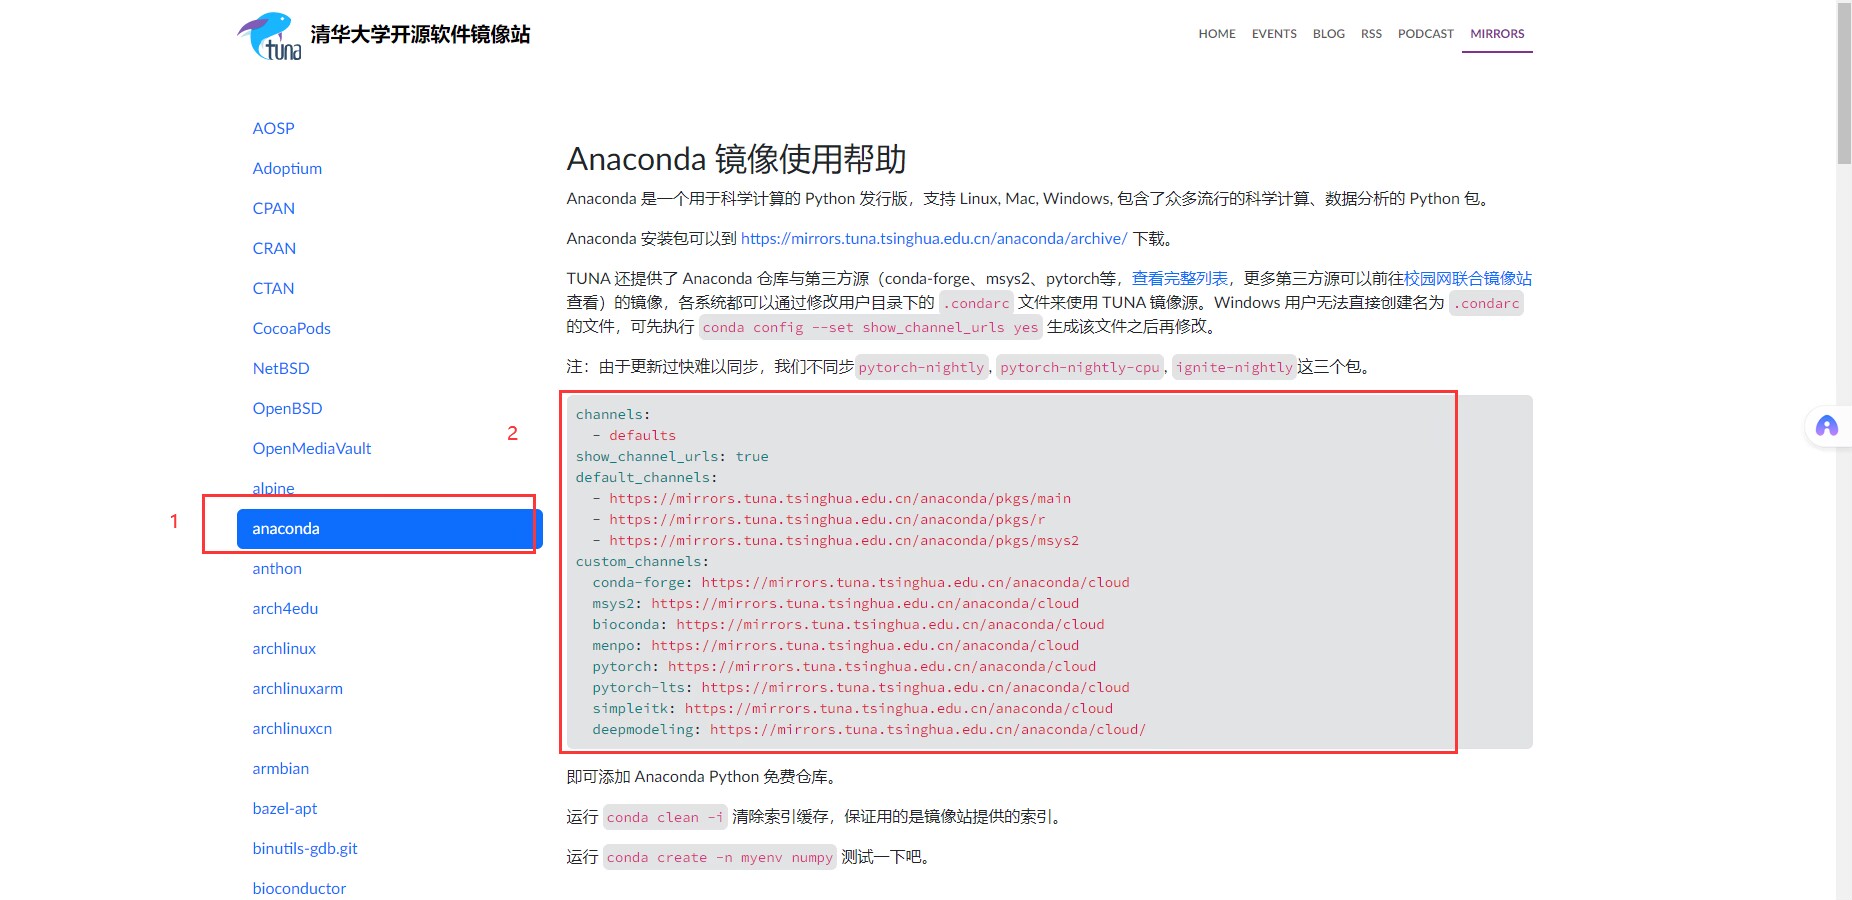Open binutils-gdb.git help page
This screenshot has height=900, width=1852.
point(304,848)
